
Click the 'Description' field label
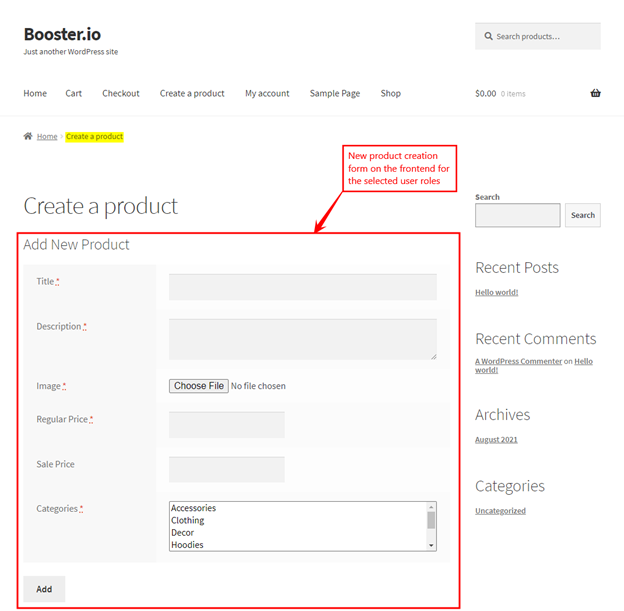(x=59, y=326)
